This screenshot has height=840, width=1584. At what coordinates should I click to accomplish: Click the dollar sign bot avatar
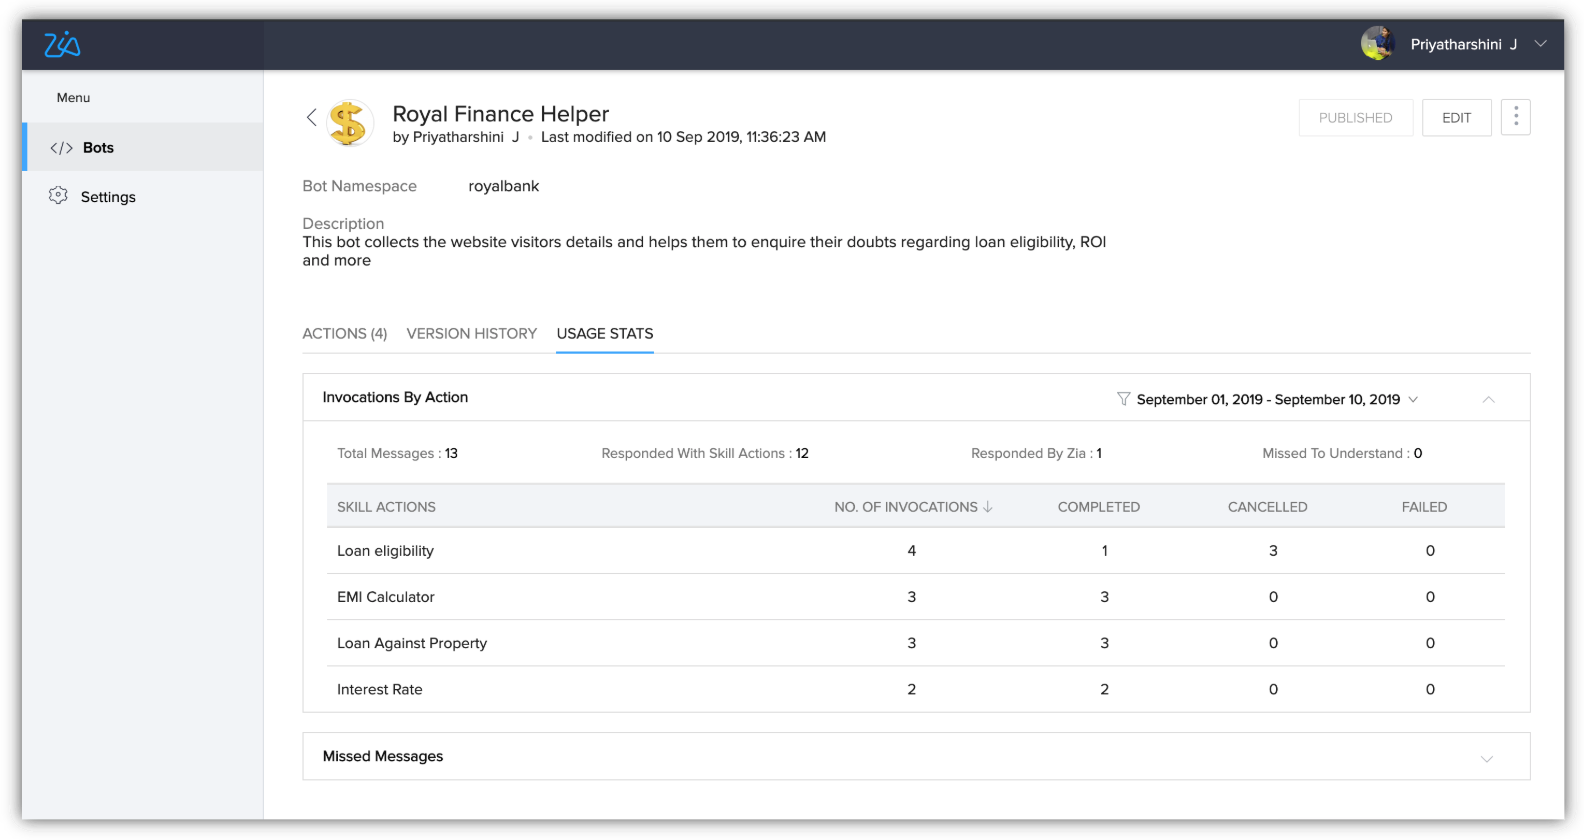349,124
